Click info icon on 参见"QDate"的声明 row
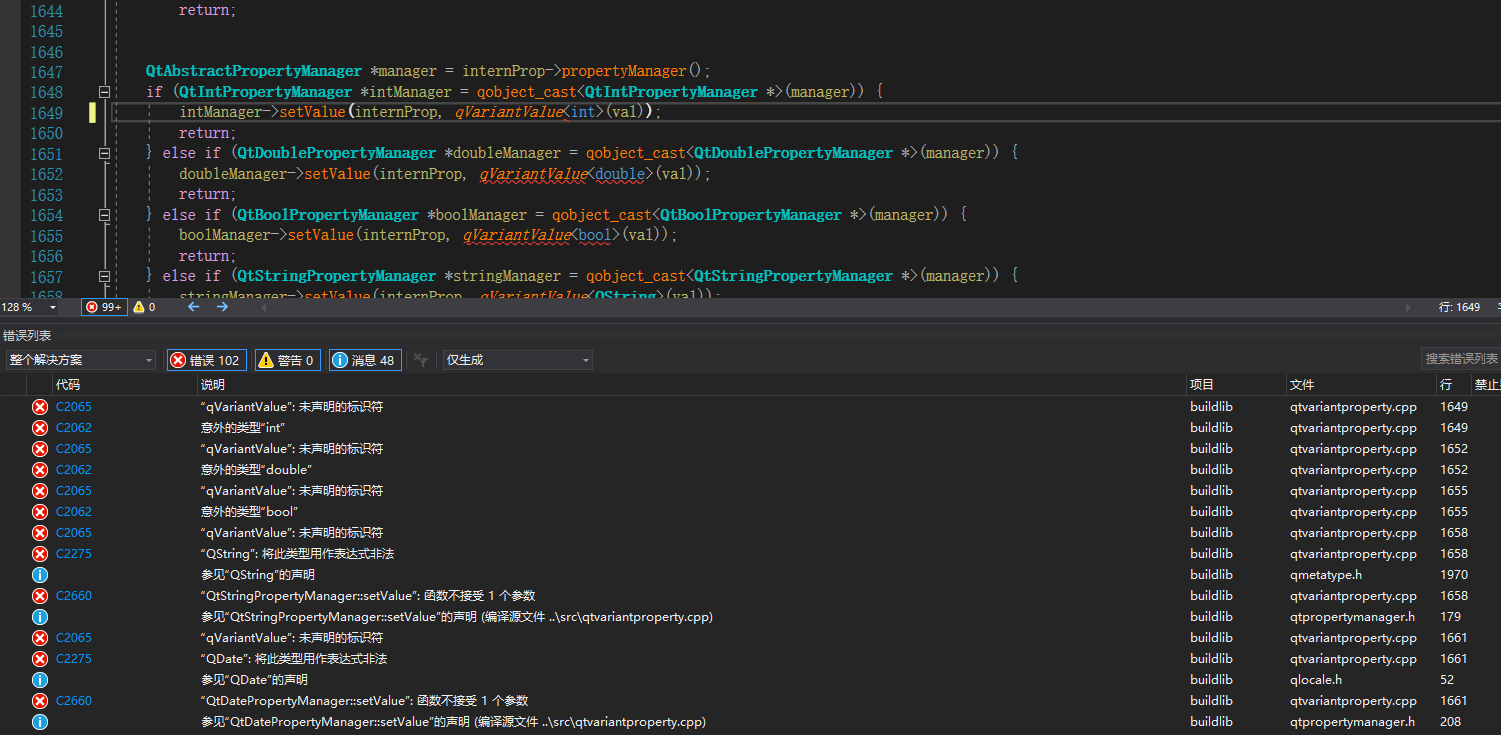This screenshot has width=1501, height=735. pyautogui.click(x=40, y=680)
